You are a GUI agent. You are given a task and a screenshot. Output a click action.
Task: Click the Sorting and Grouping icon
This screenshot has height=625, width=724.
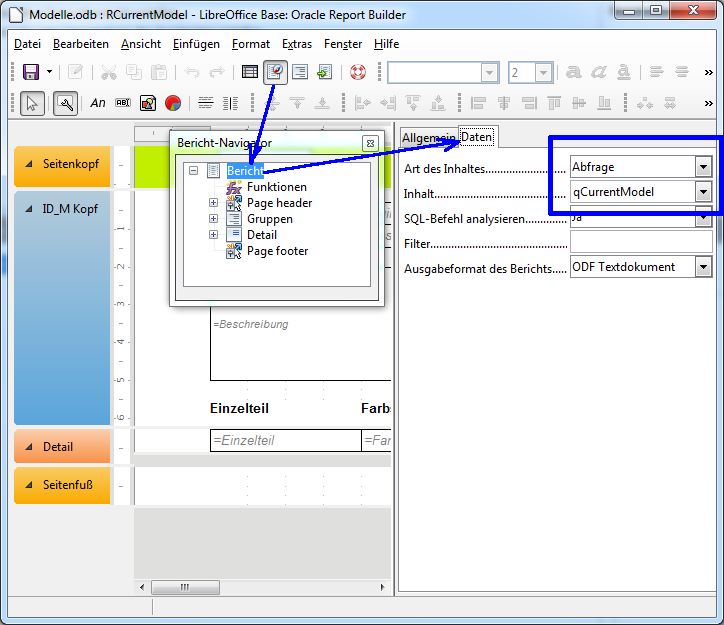(300, 72)
